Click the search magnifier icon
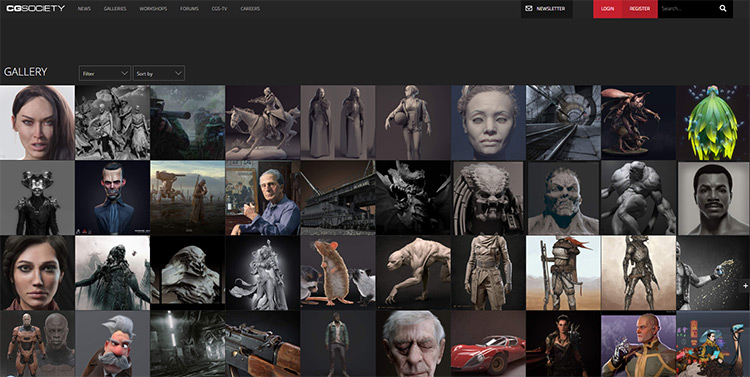The width and height of the screenshot is (750, 377). pyautogui.click(x=722, y=9)
